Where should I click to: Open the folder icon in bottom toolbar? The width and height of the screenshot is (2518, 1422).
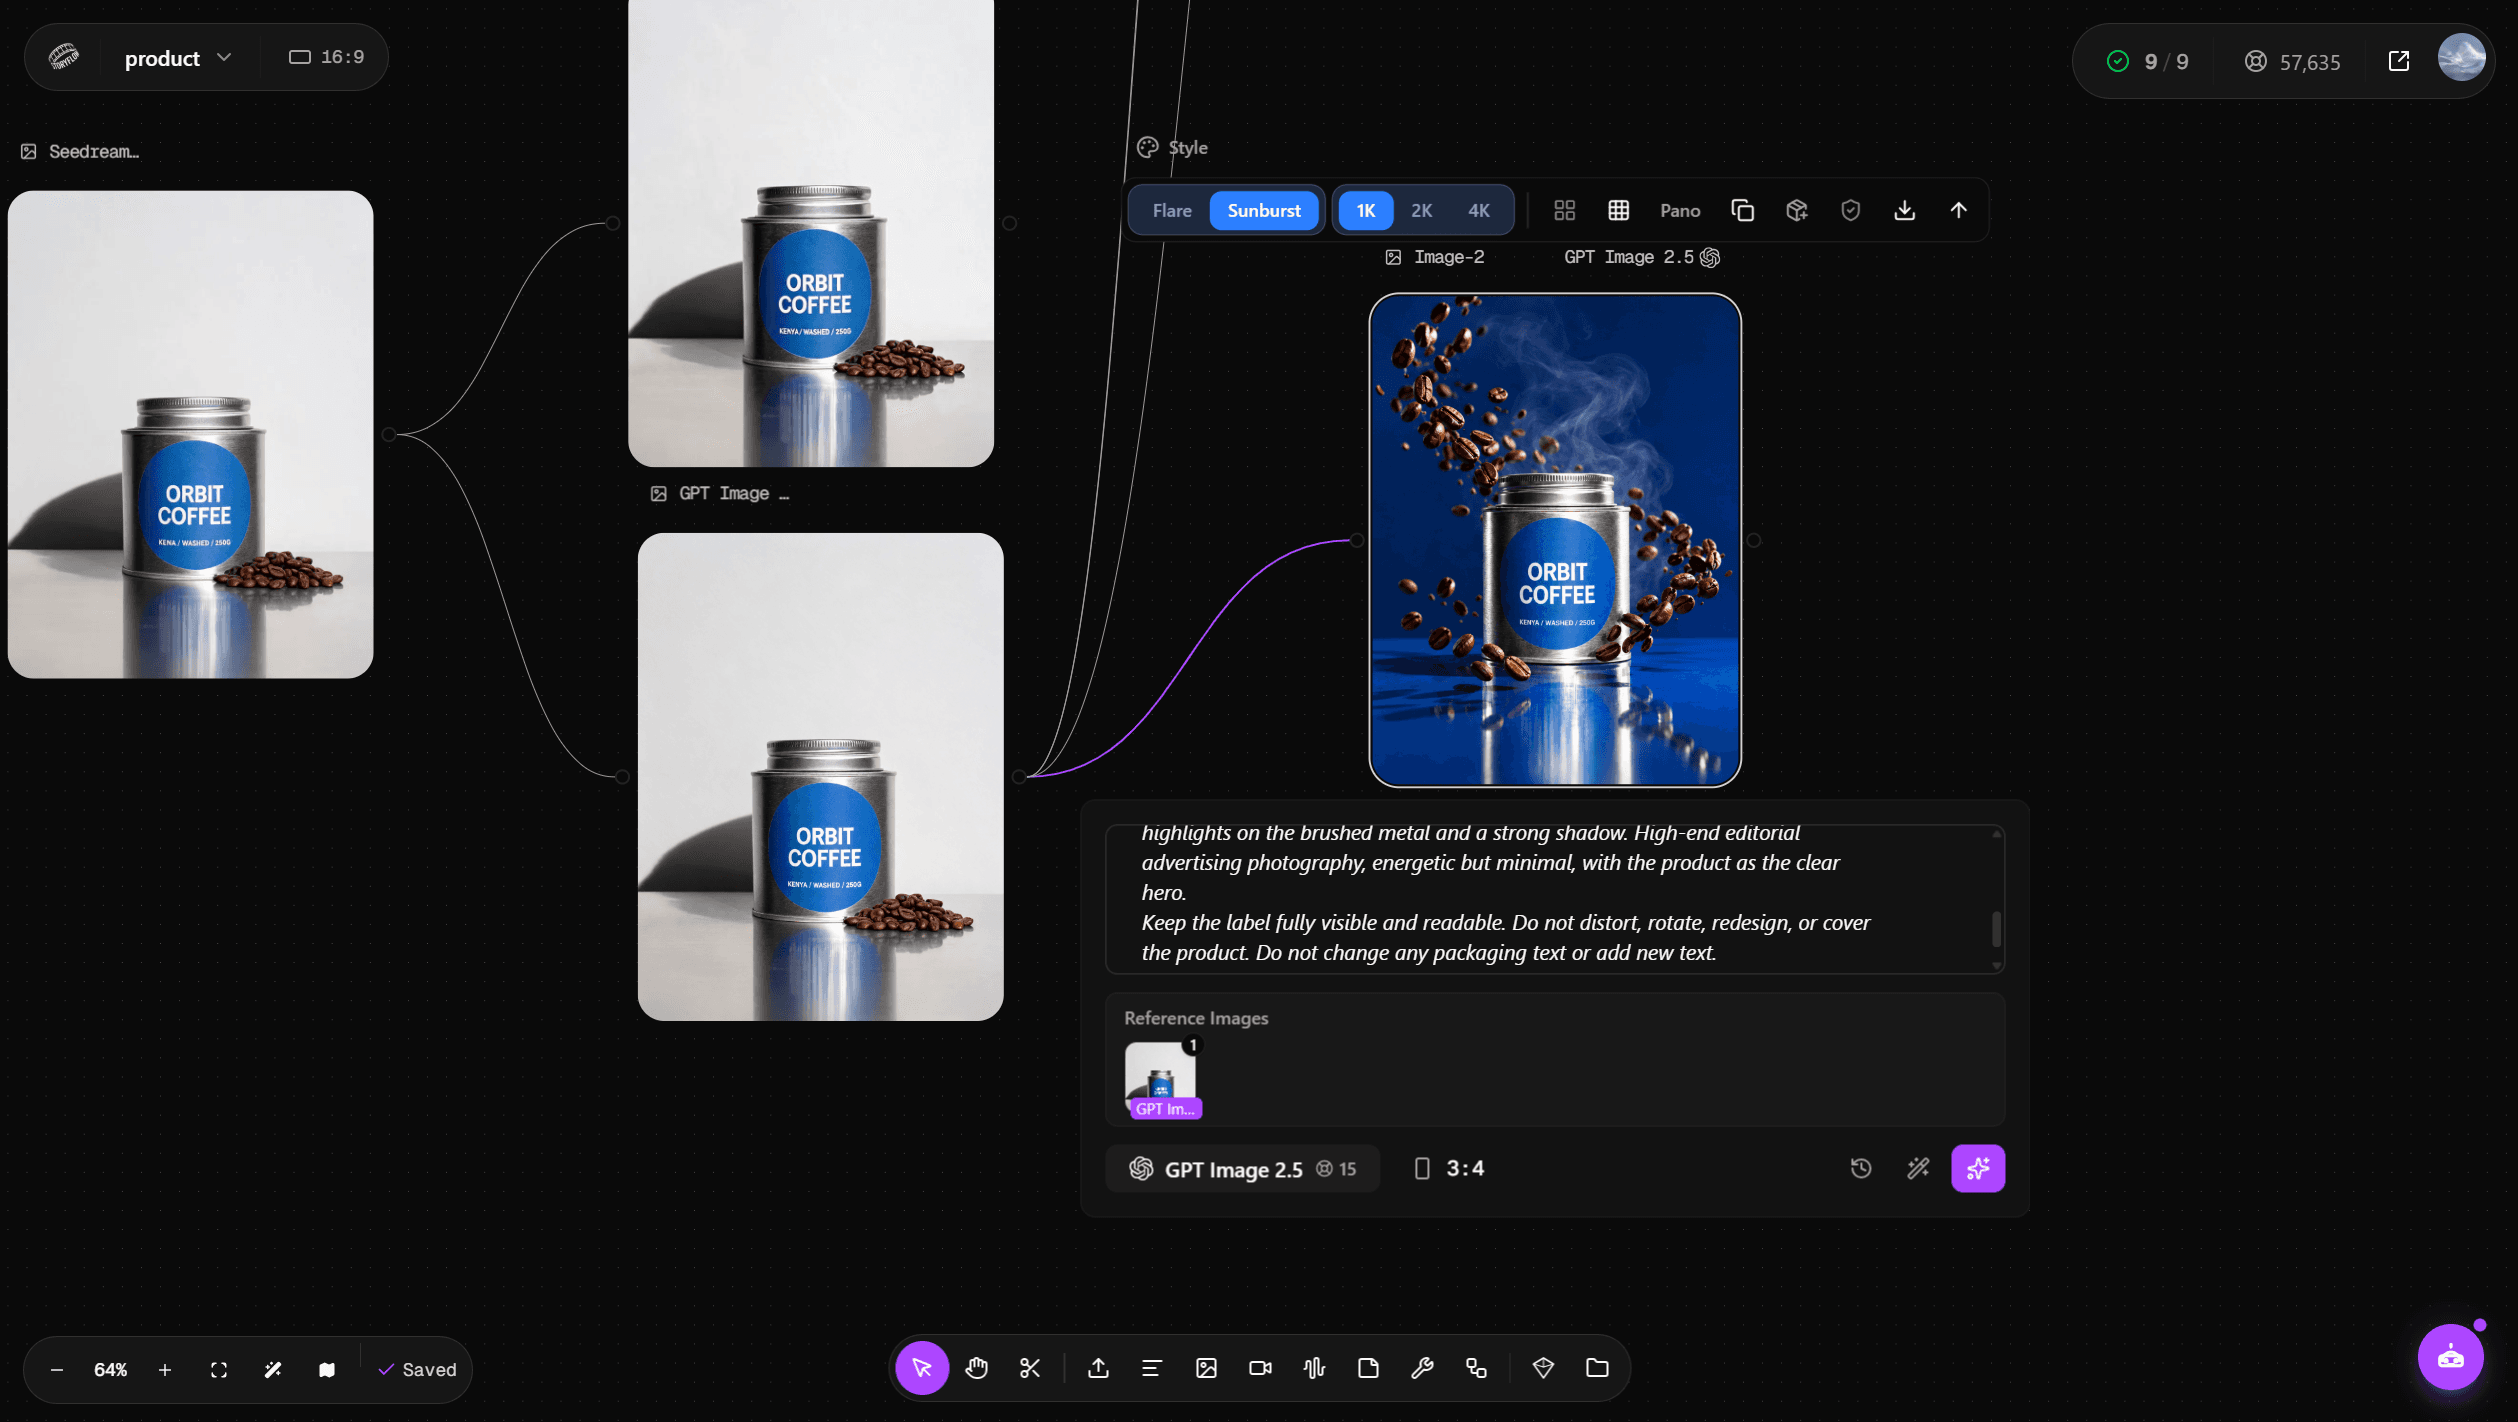tap(1598, 1368)
